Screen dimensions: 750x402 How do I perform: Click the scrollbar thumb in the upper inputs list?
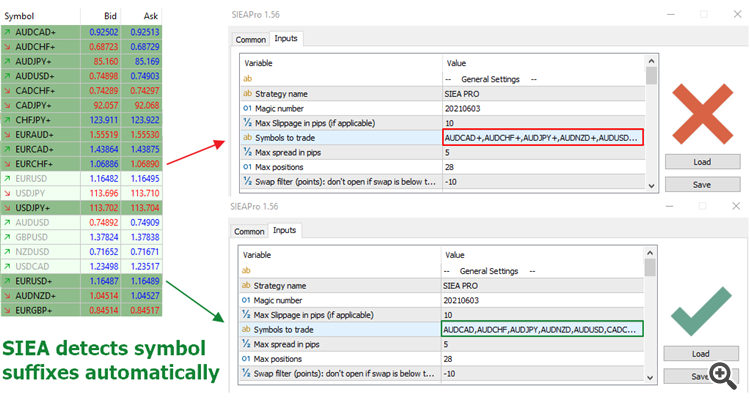click(651, 75)
